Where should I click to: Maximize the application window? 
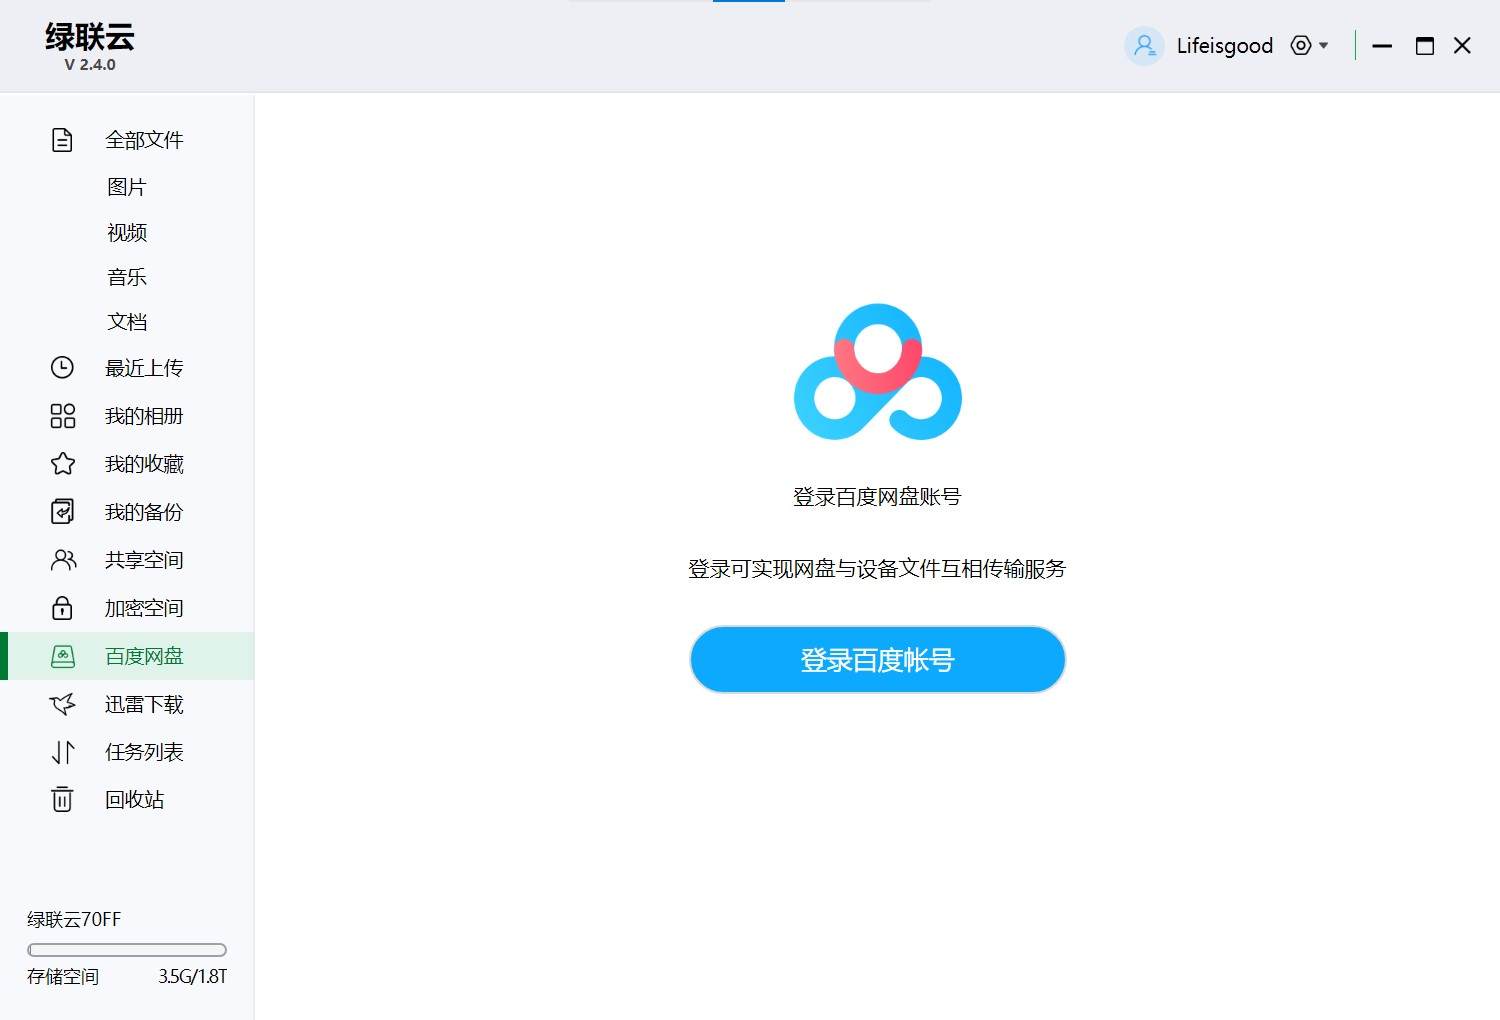pos(1425,46)
